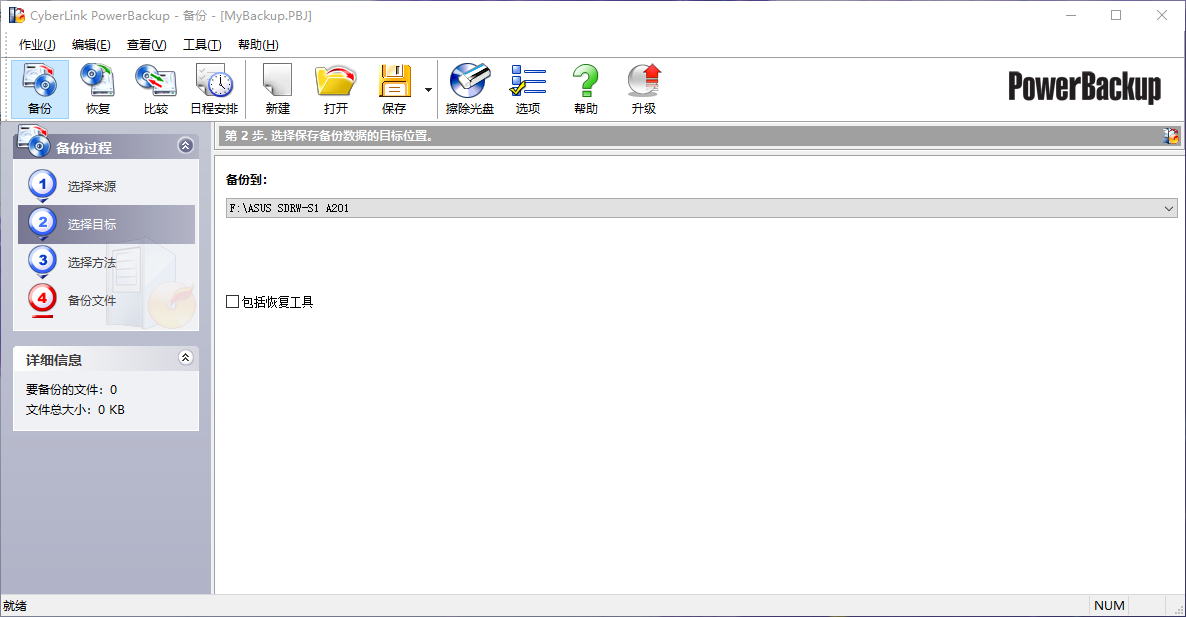Open the 帮助(H) menu
This screenshot has width=1186, height=617.
coord(258,45)
